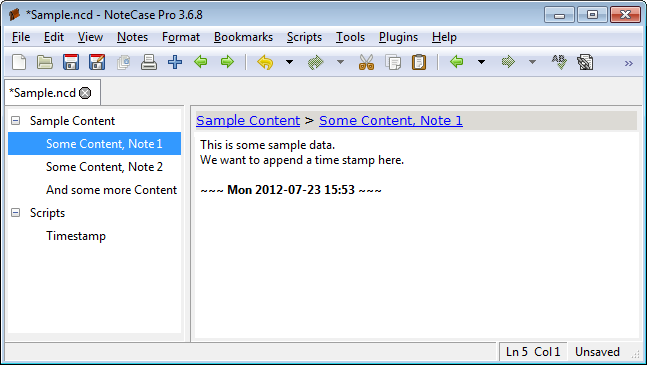Follow the Some Content, Note 1 breadcrumb link
647x365 pixels.
[391, 120]
